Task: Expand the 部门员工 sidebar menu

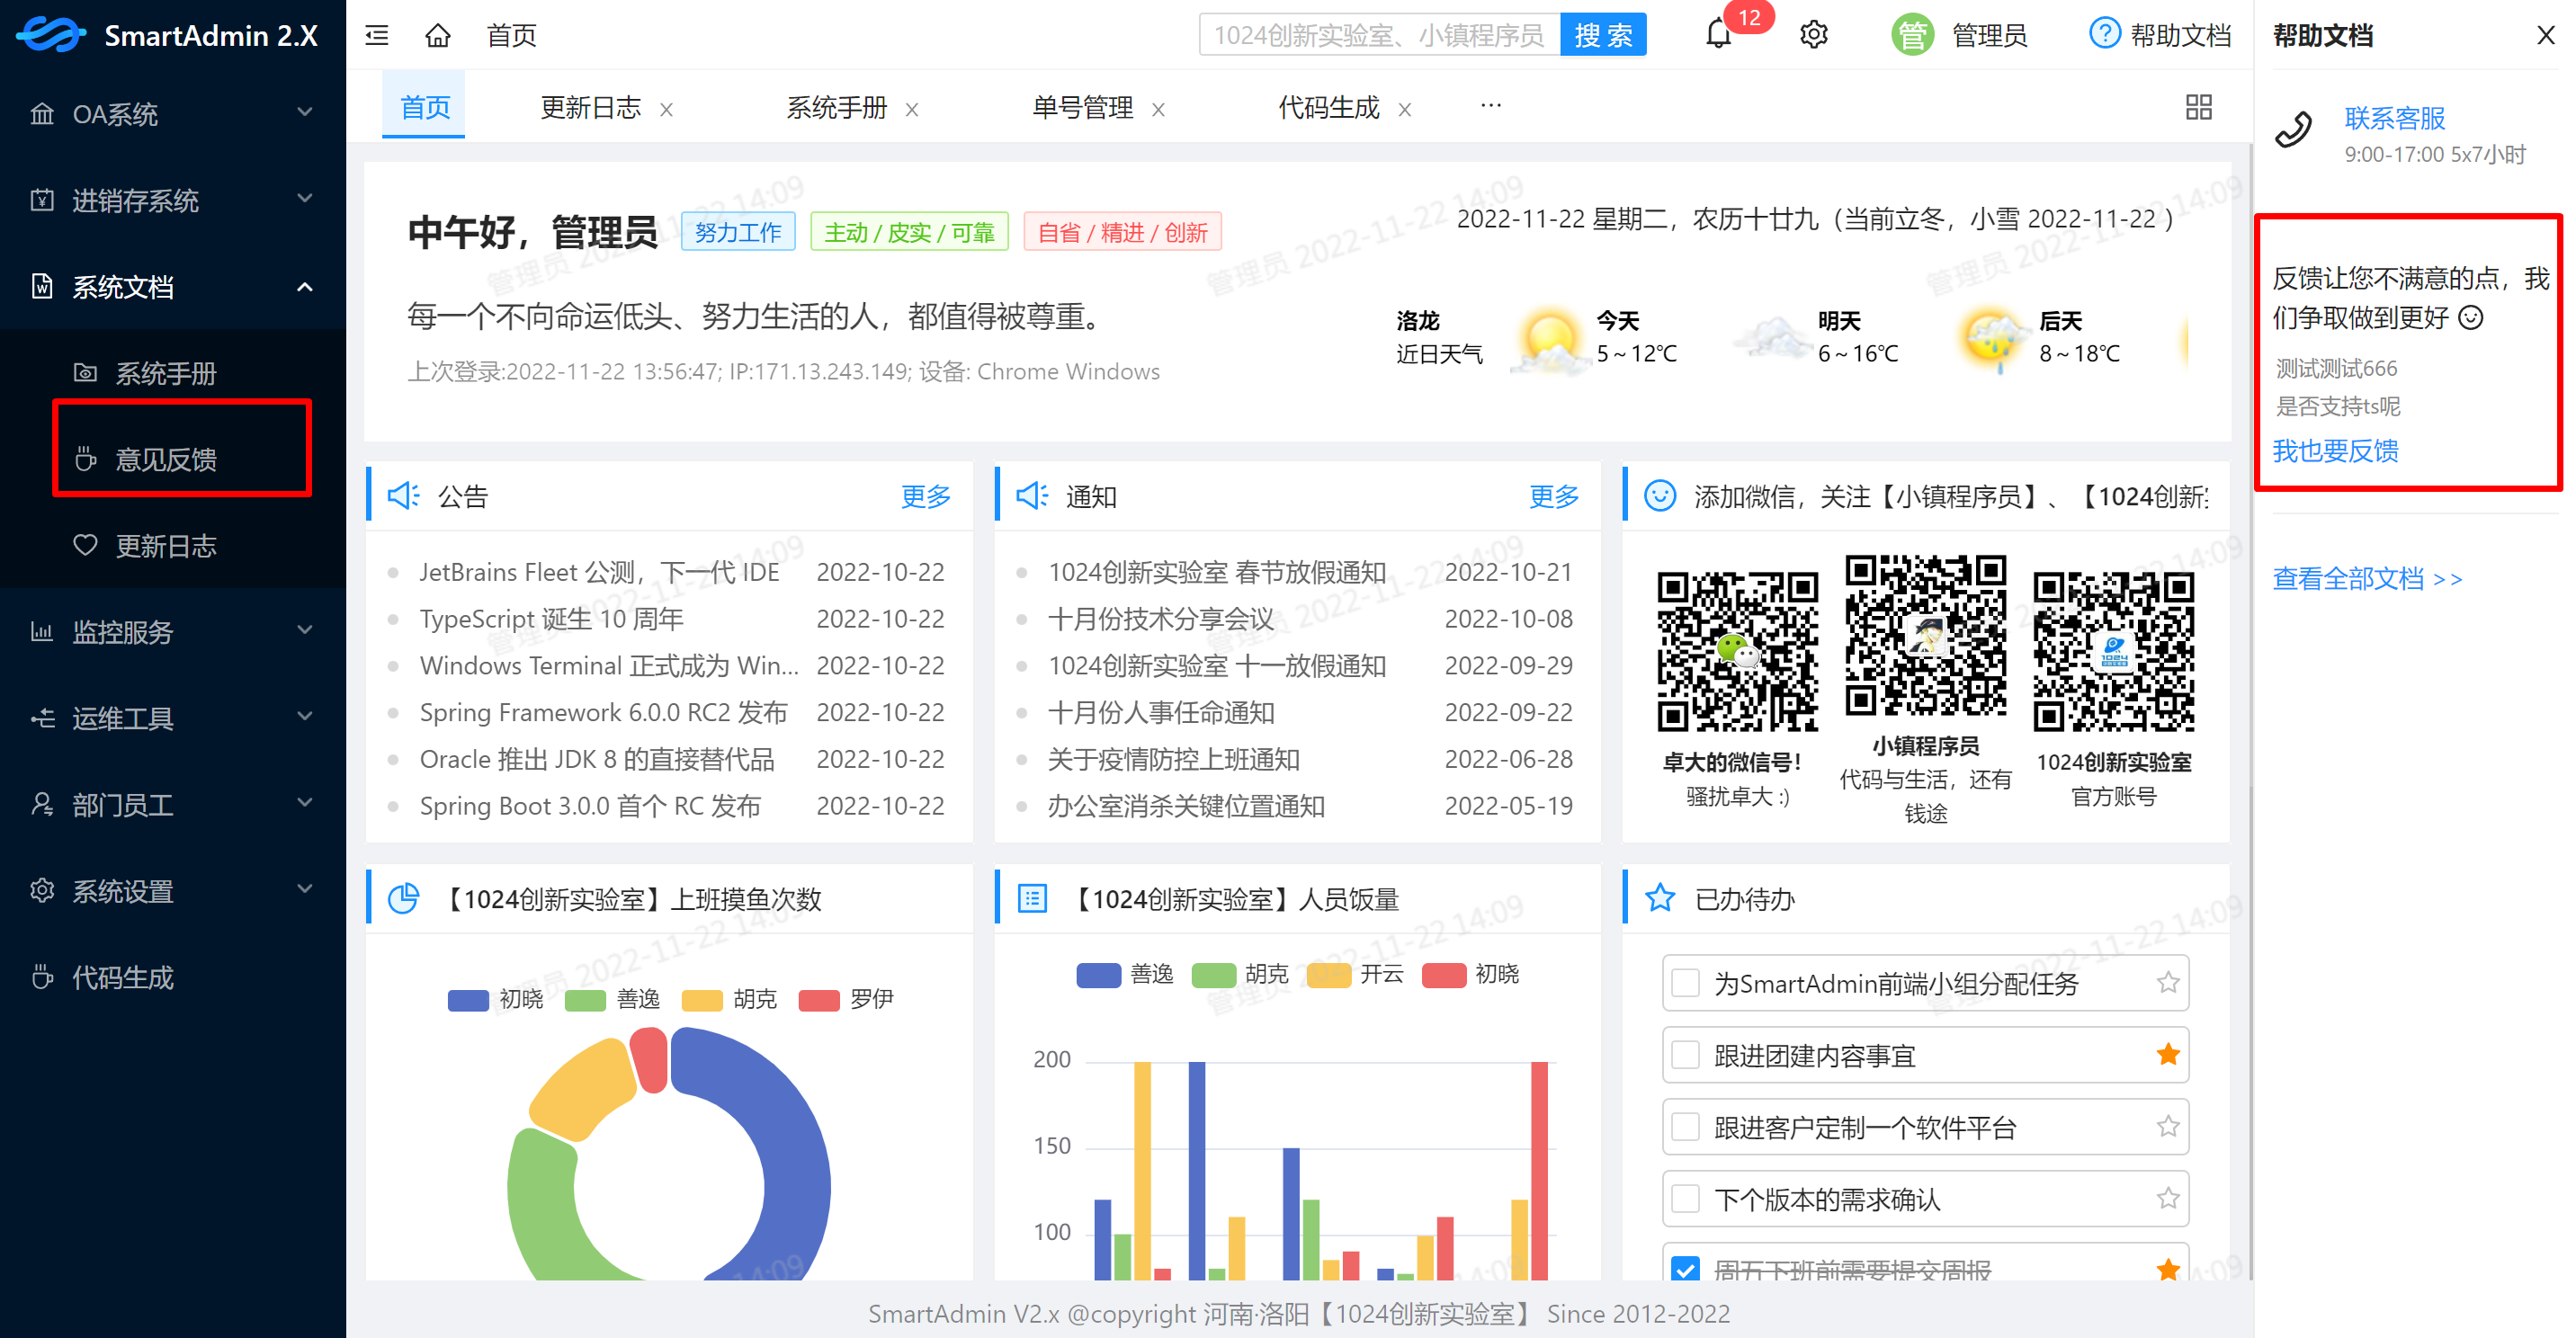Action: 173,804
